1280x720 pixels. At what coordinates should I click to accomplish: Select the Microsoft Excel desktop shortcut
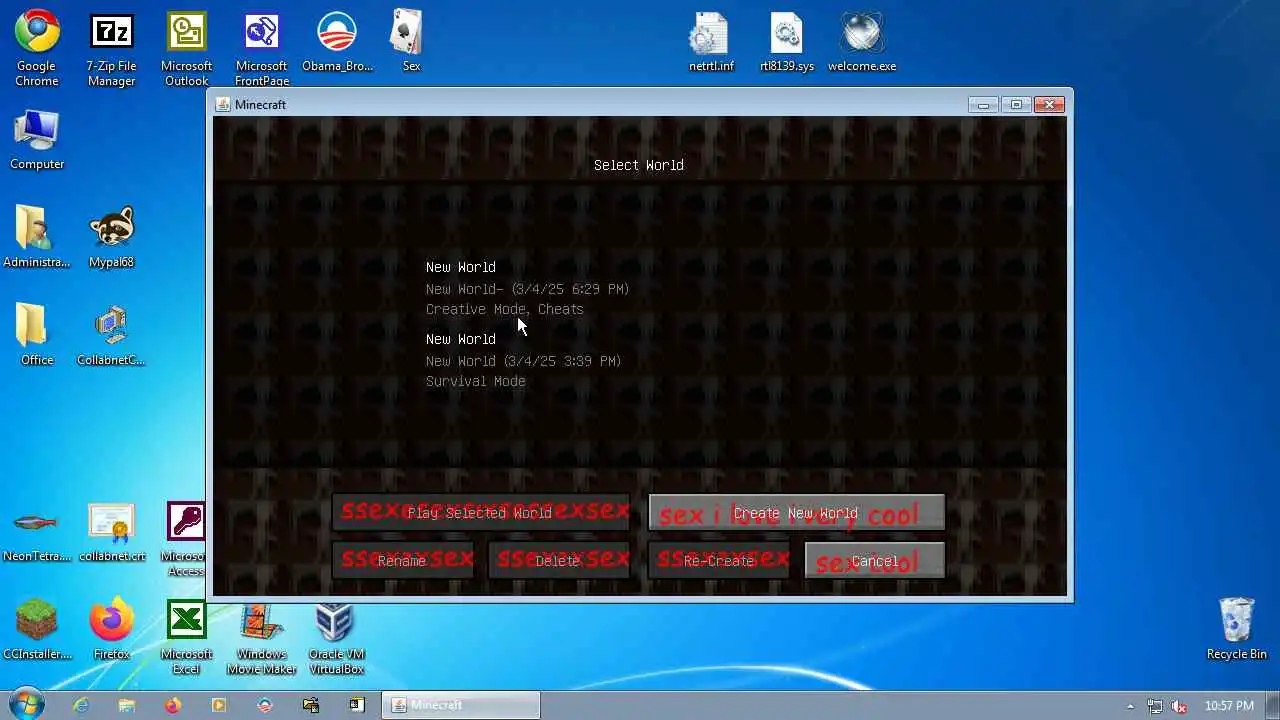point(186,637)
